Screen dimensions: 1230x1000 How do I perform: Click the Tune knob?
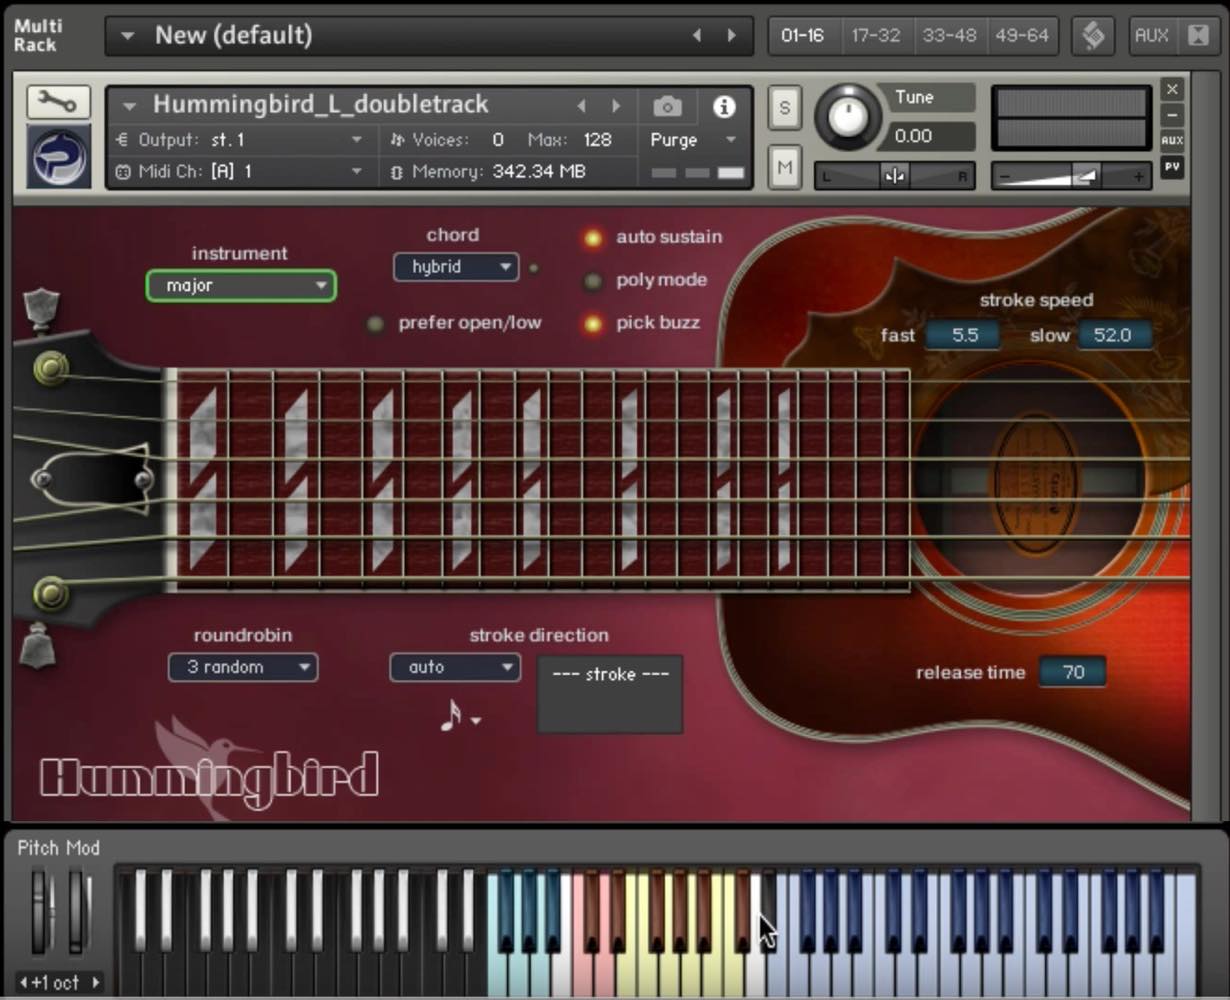[x=848, y=118]
